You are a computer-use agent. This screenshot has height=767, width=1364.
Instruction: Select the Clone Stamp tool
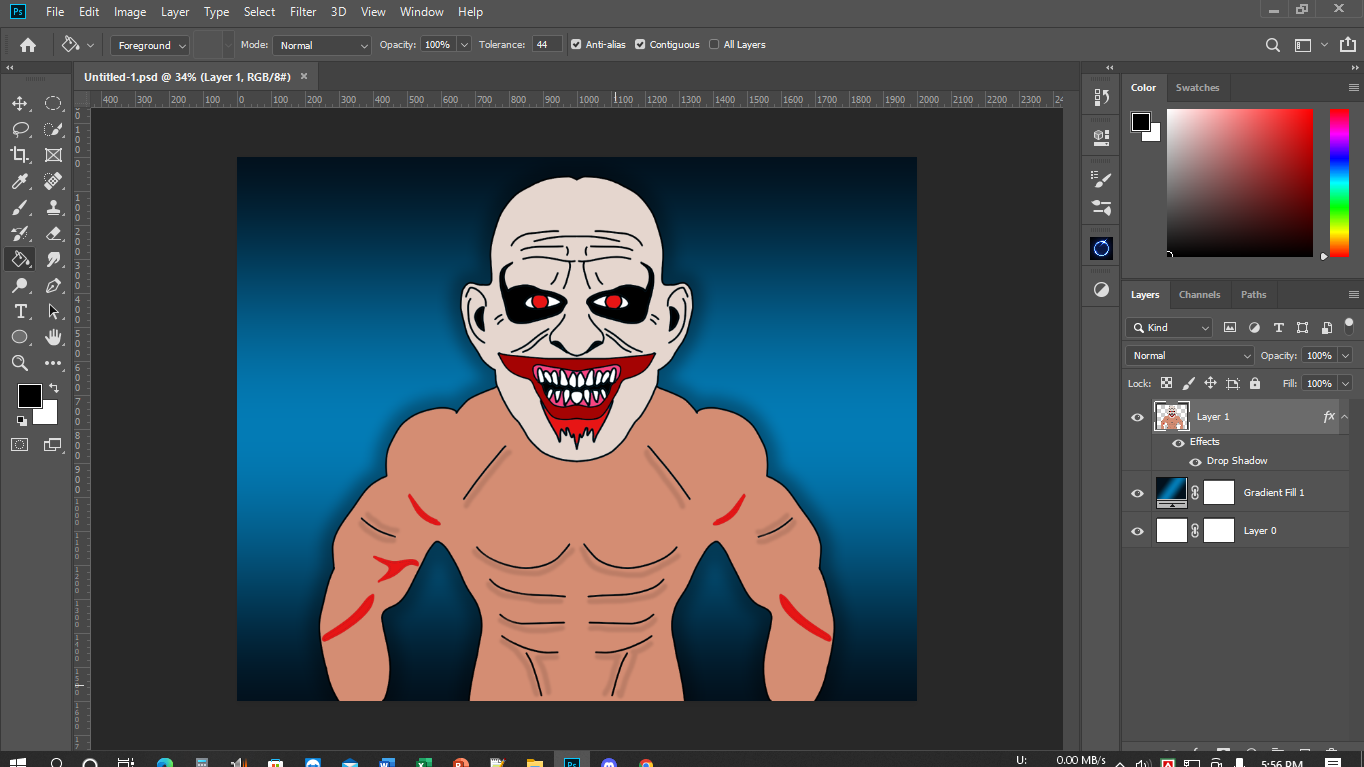(x=54, y=207)
